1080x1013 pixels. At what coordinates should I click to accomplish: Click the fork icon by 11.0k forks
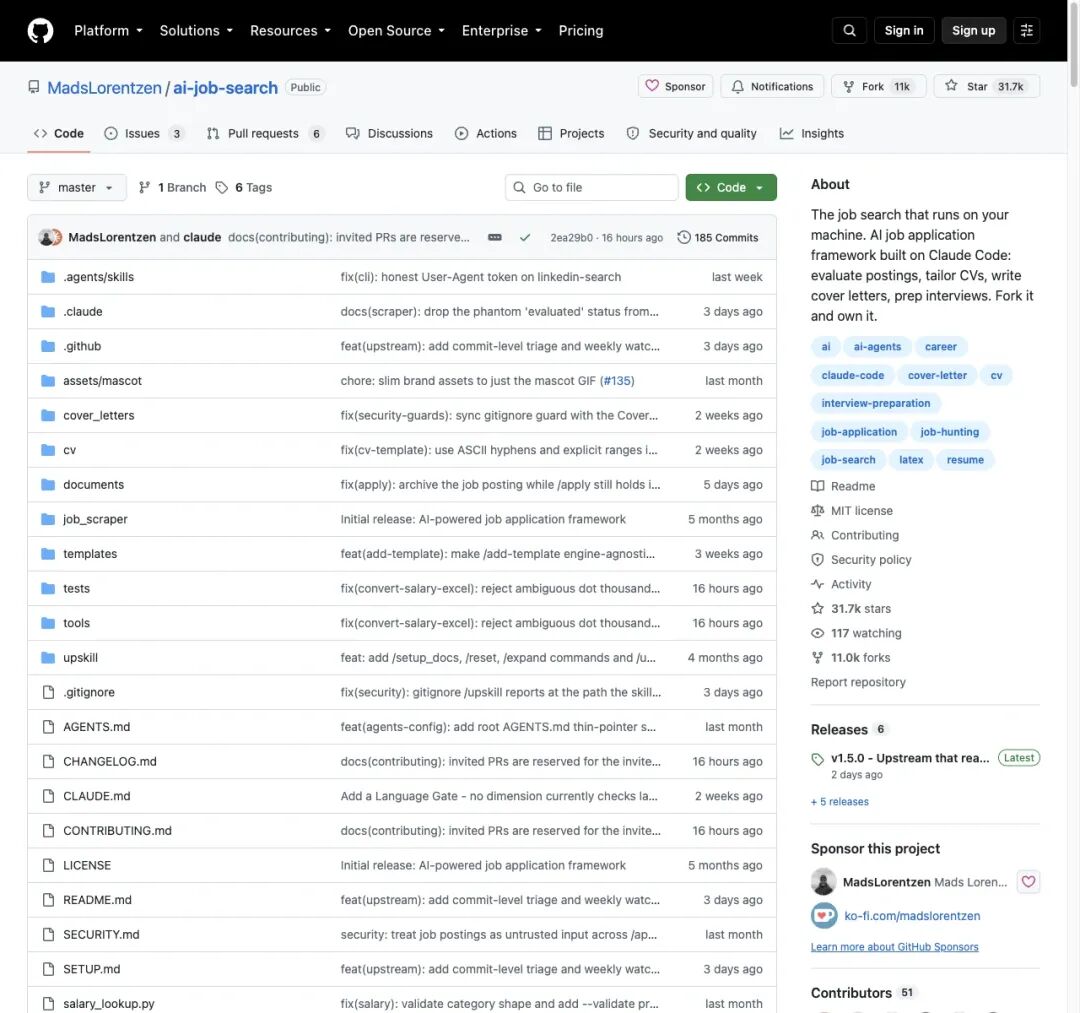(817, 658)
